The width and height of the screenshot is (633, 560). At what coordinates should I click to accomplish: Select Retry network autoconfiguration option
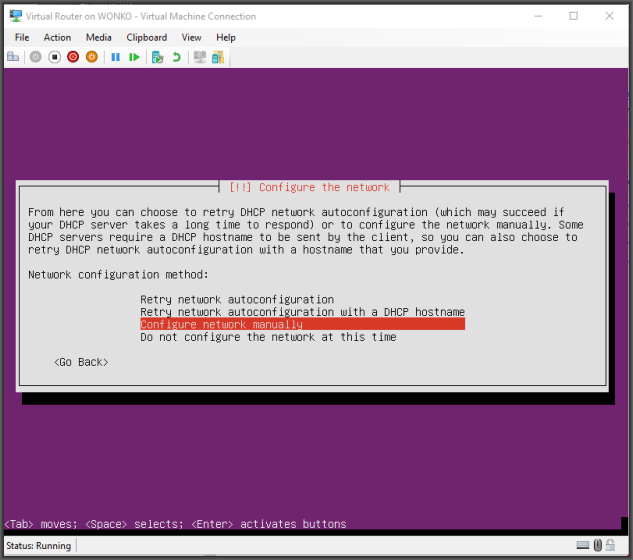tap(237, 300)
